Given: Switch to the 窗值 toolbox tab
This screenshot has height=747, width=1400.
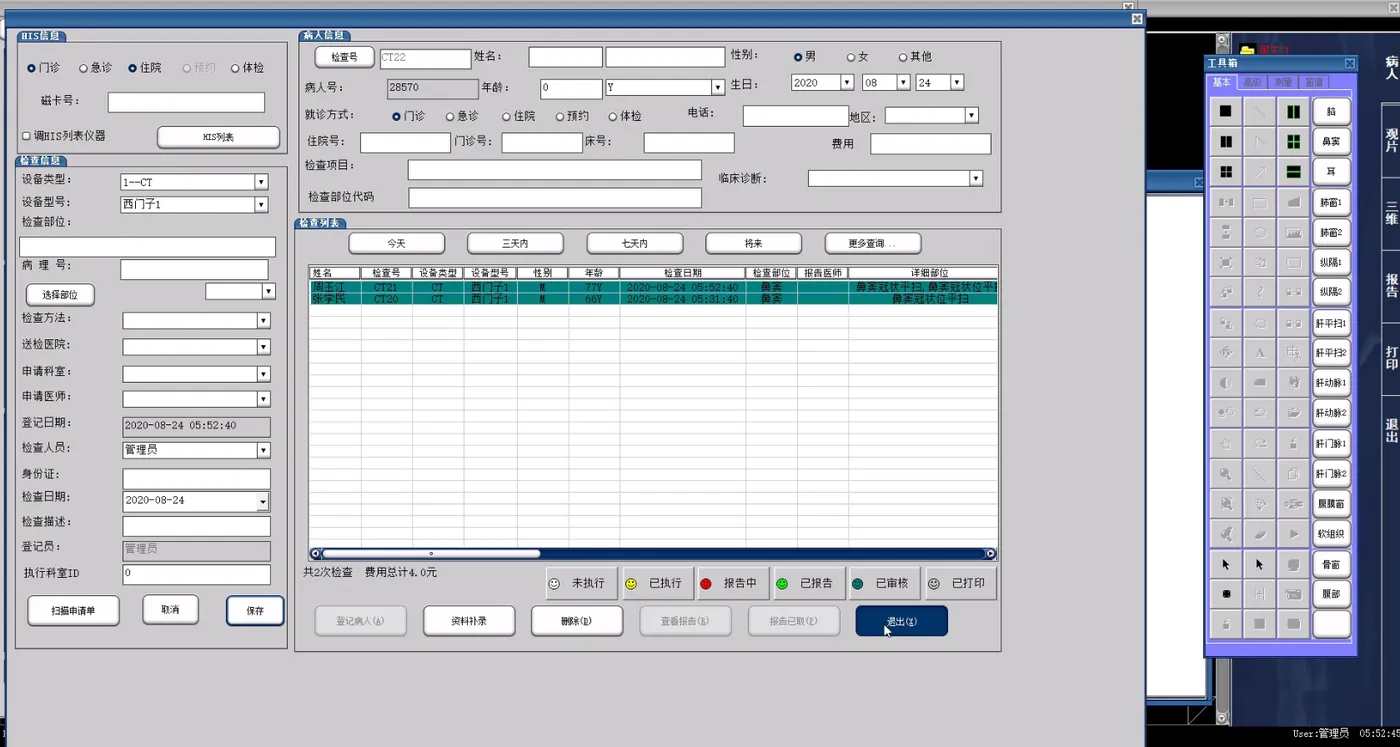Looking at the screenshot, I should pyautogui.click(x=1314, y=82).
